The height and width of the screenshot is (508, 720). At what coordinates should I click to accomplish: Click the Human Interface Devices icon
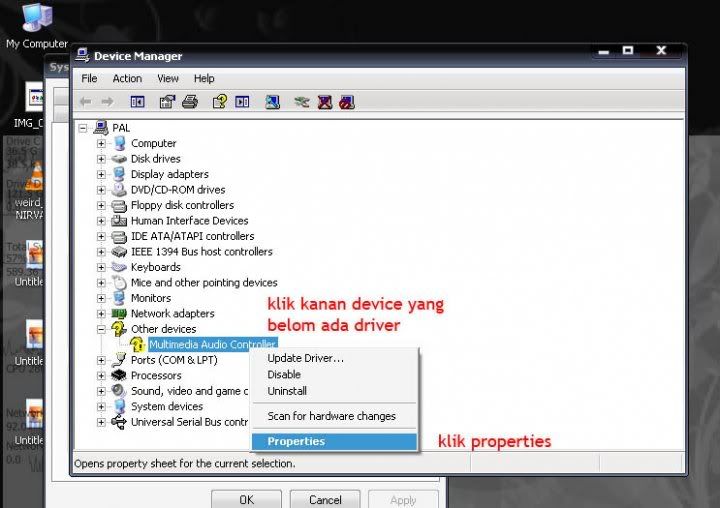[119, 220]
